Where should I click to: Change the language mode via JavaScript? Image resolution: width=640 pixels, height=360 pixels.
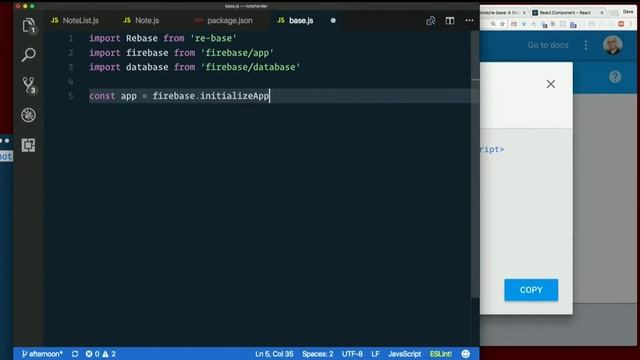pos(404,354)
